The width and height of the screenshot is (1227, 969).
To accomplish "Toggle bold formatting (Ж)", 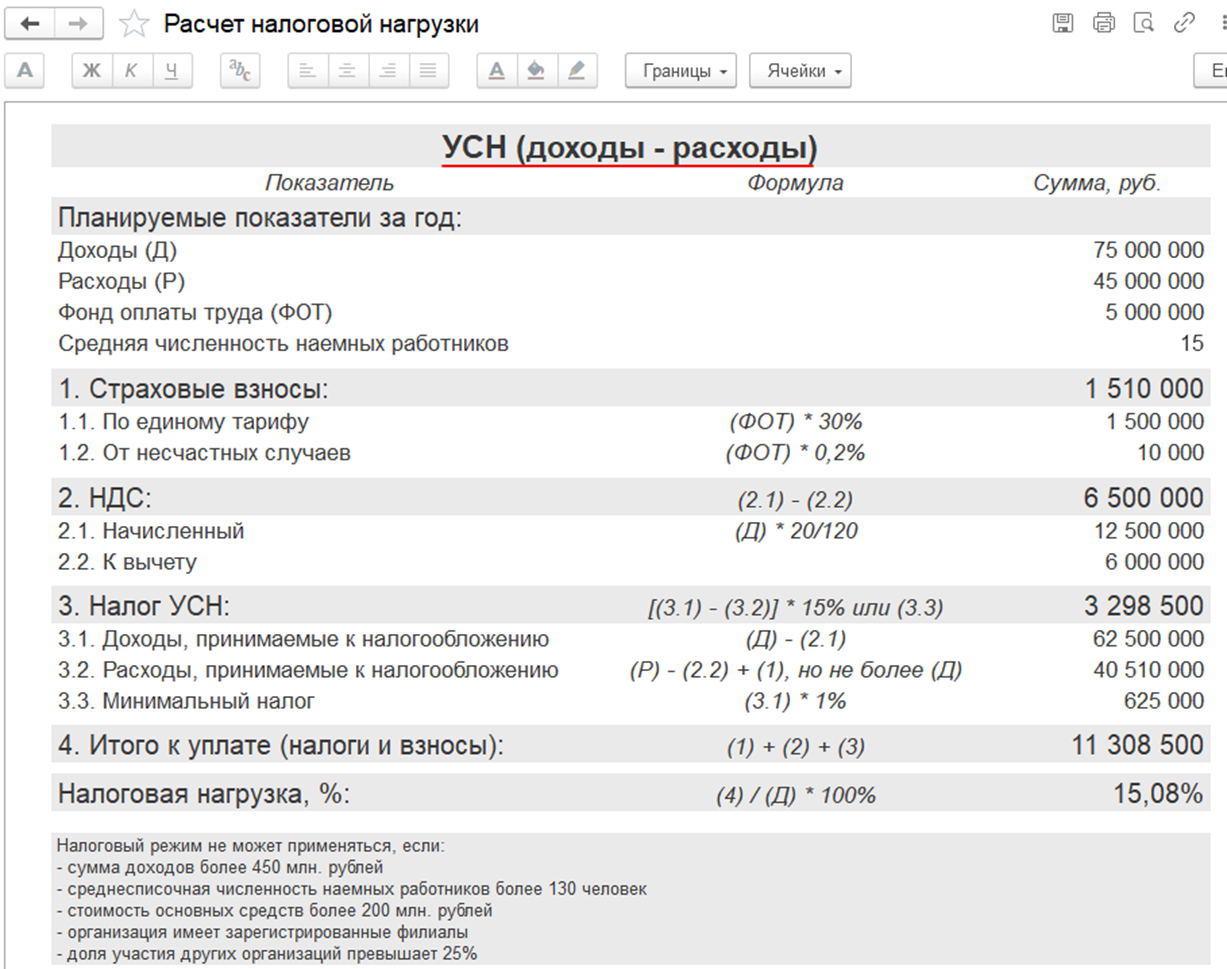I will tap(91, 71).
